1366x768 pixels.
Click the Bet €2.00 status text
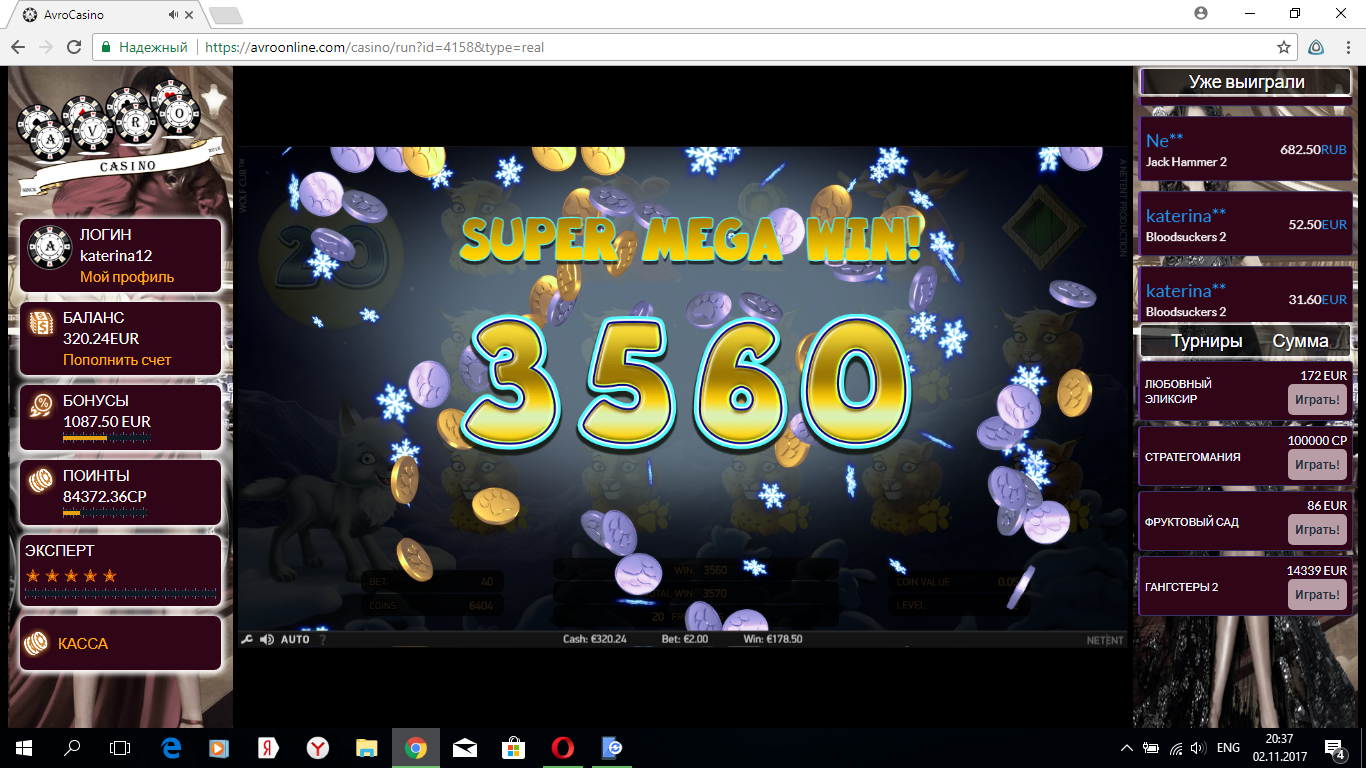click(x=685, y=640)
